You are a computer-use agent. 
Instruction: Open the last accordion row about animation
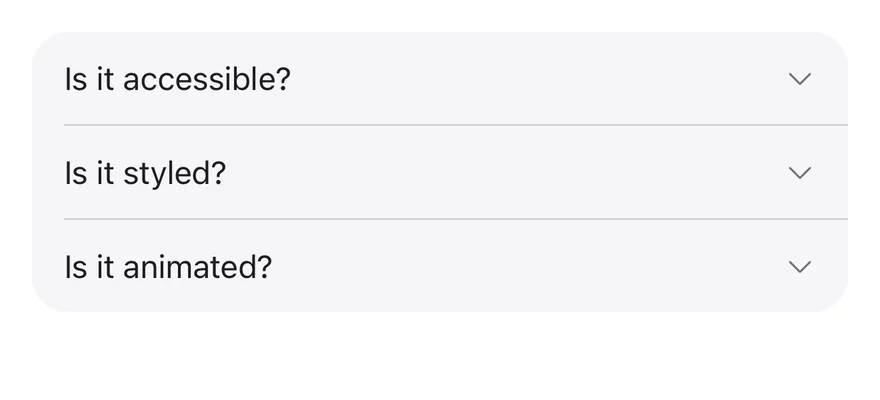click(x=439, y=266)
